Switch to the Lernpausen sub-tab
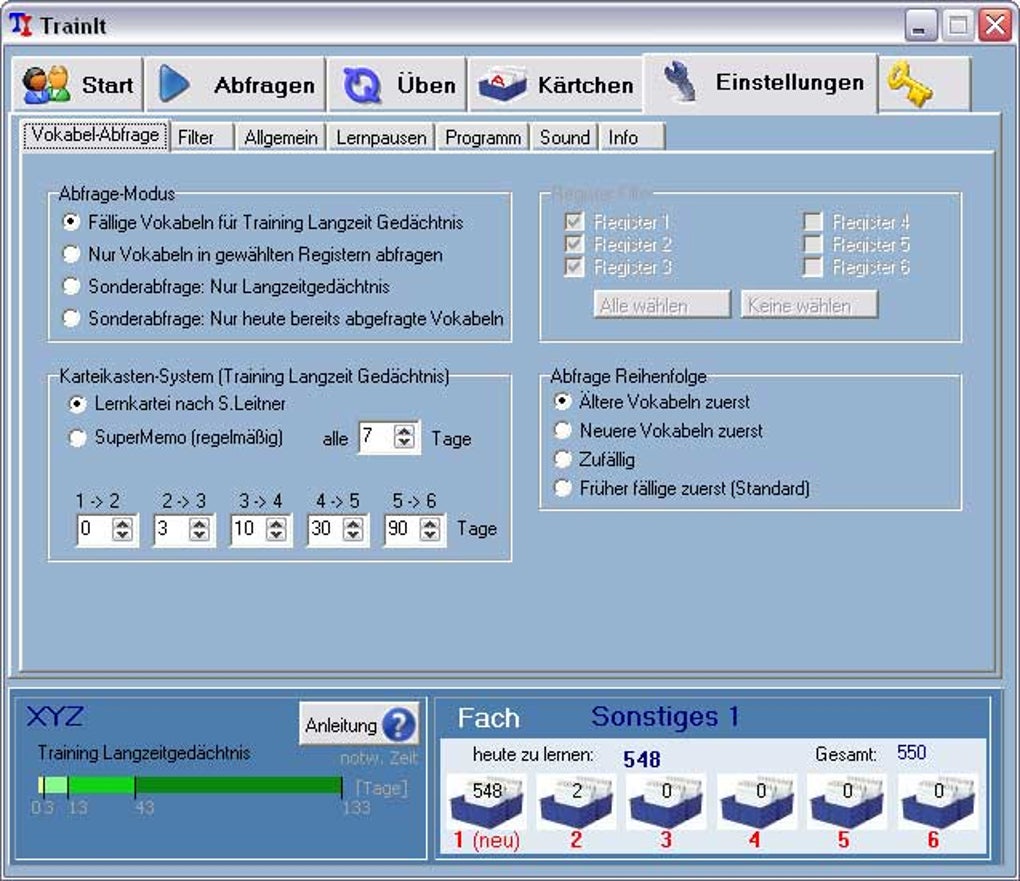Screen dimensions: 1020x881 click(381, 137)
